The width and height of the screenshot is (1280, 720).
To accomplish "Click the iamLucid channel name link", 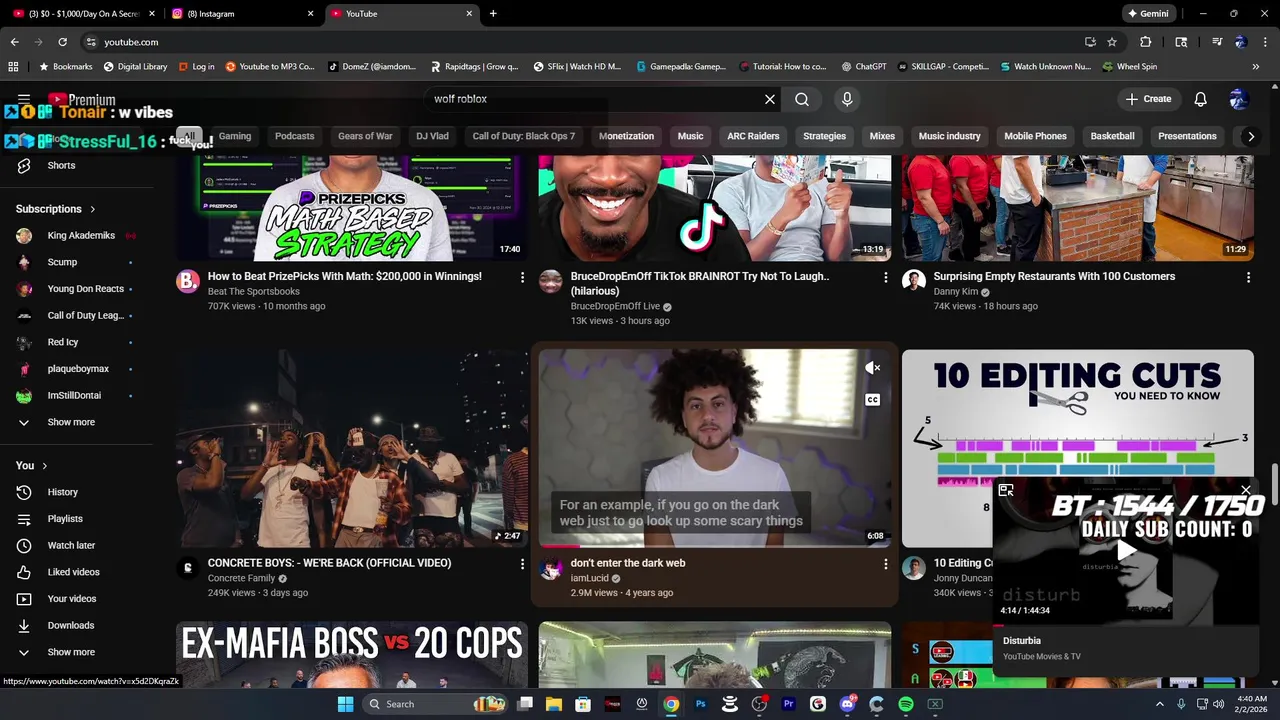I will click(589, 578).
